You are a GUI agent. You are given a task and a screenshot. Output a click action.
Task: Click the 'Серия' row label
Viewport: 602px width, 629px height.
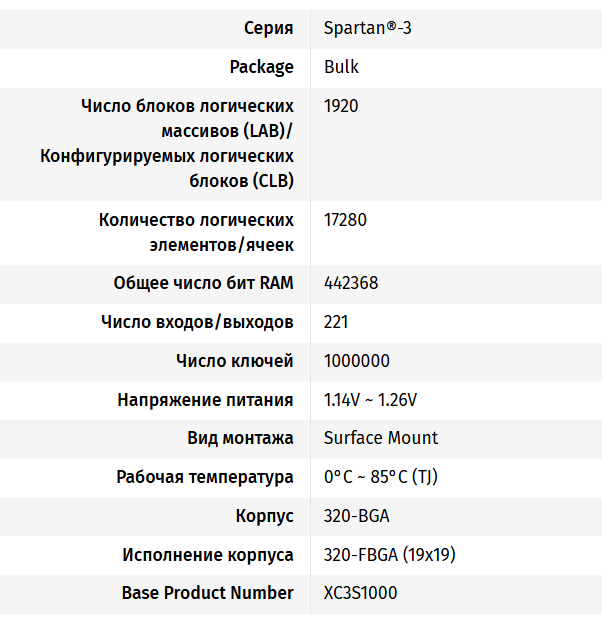tap(268, 28)
